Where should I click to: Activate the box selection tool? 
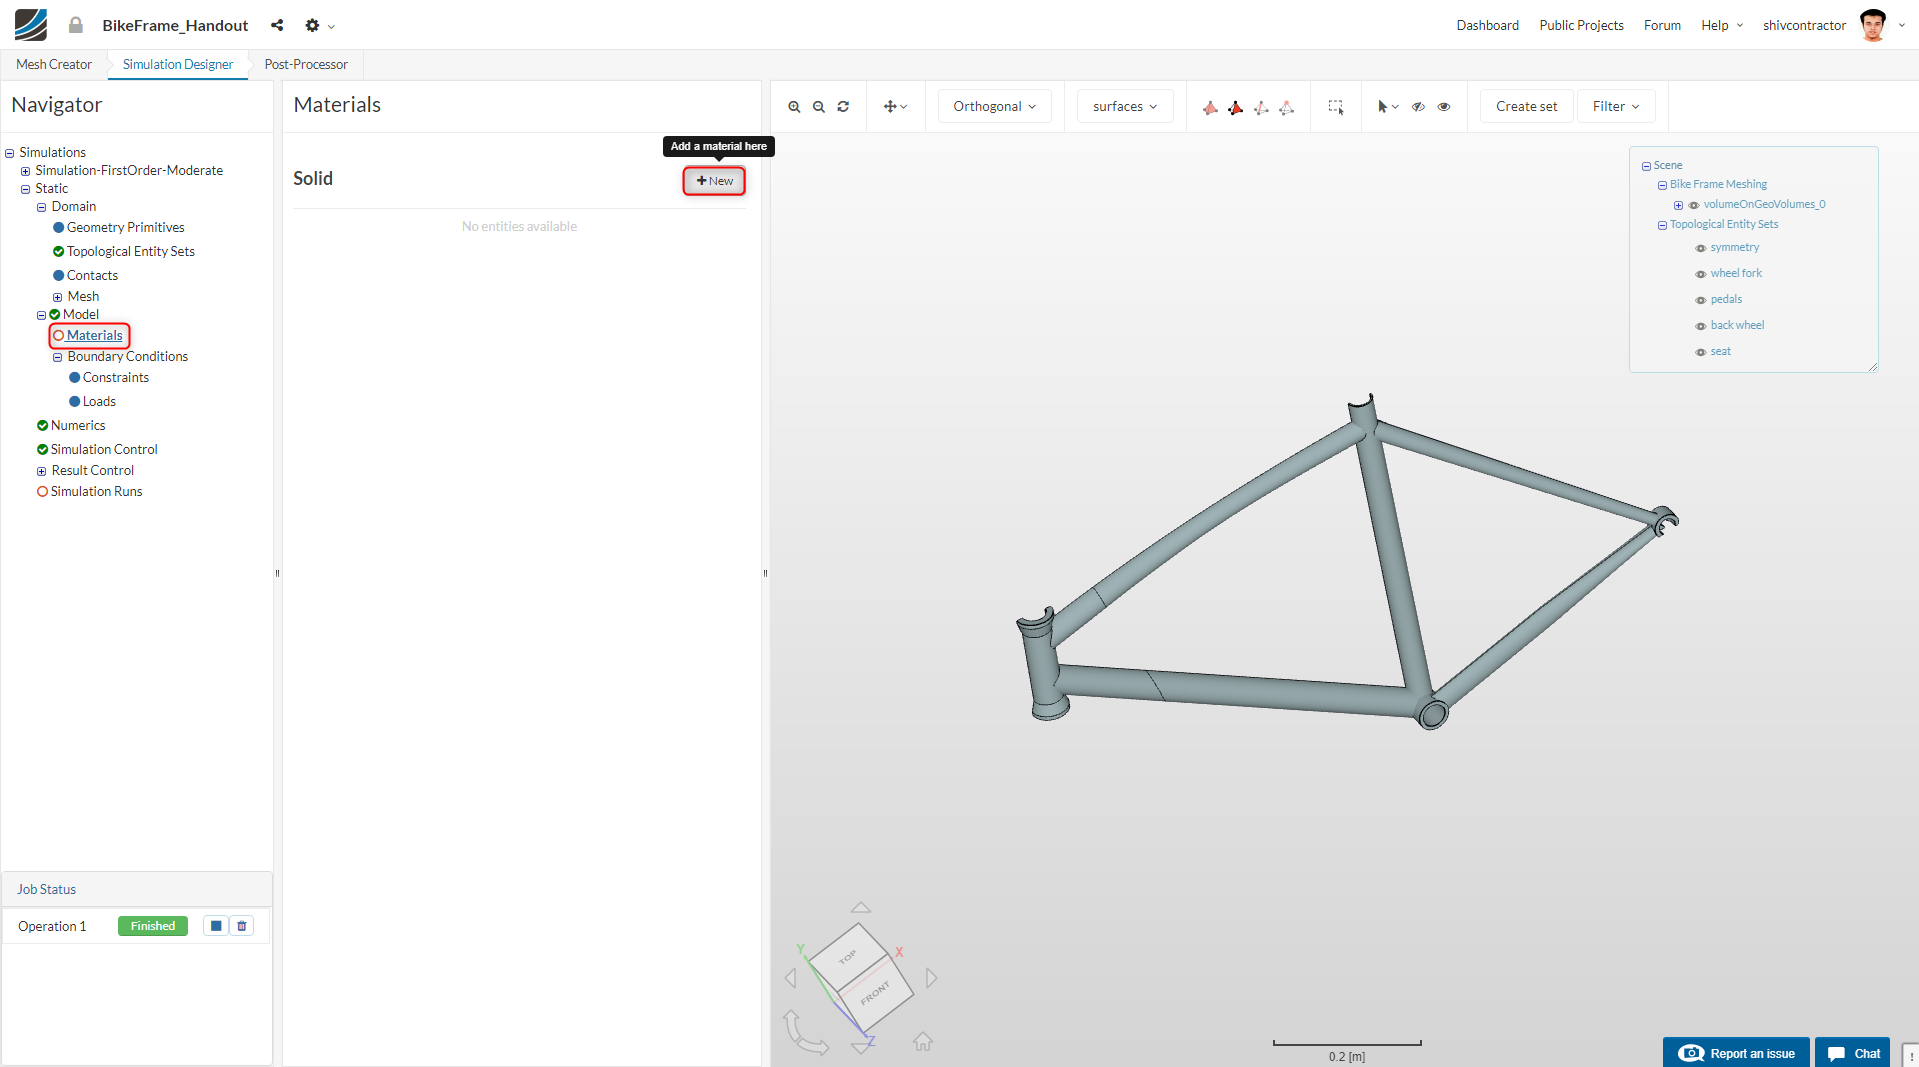[x=1336, y=106]
